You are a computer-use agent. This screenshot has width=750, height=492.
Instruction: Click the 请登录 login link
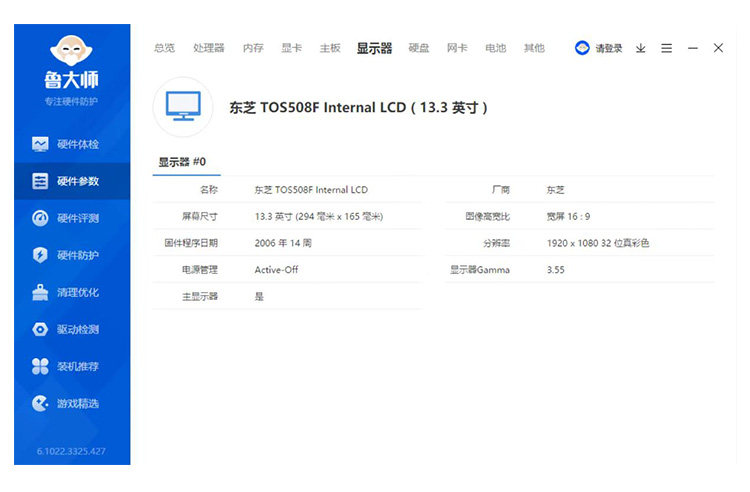coord(608,48)
